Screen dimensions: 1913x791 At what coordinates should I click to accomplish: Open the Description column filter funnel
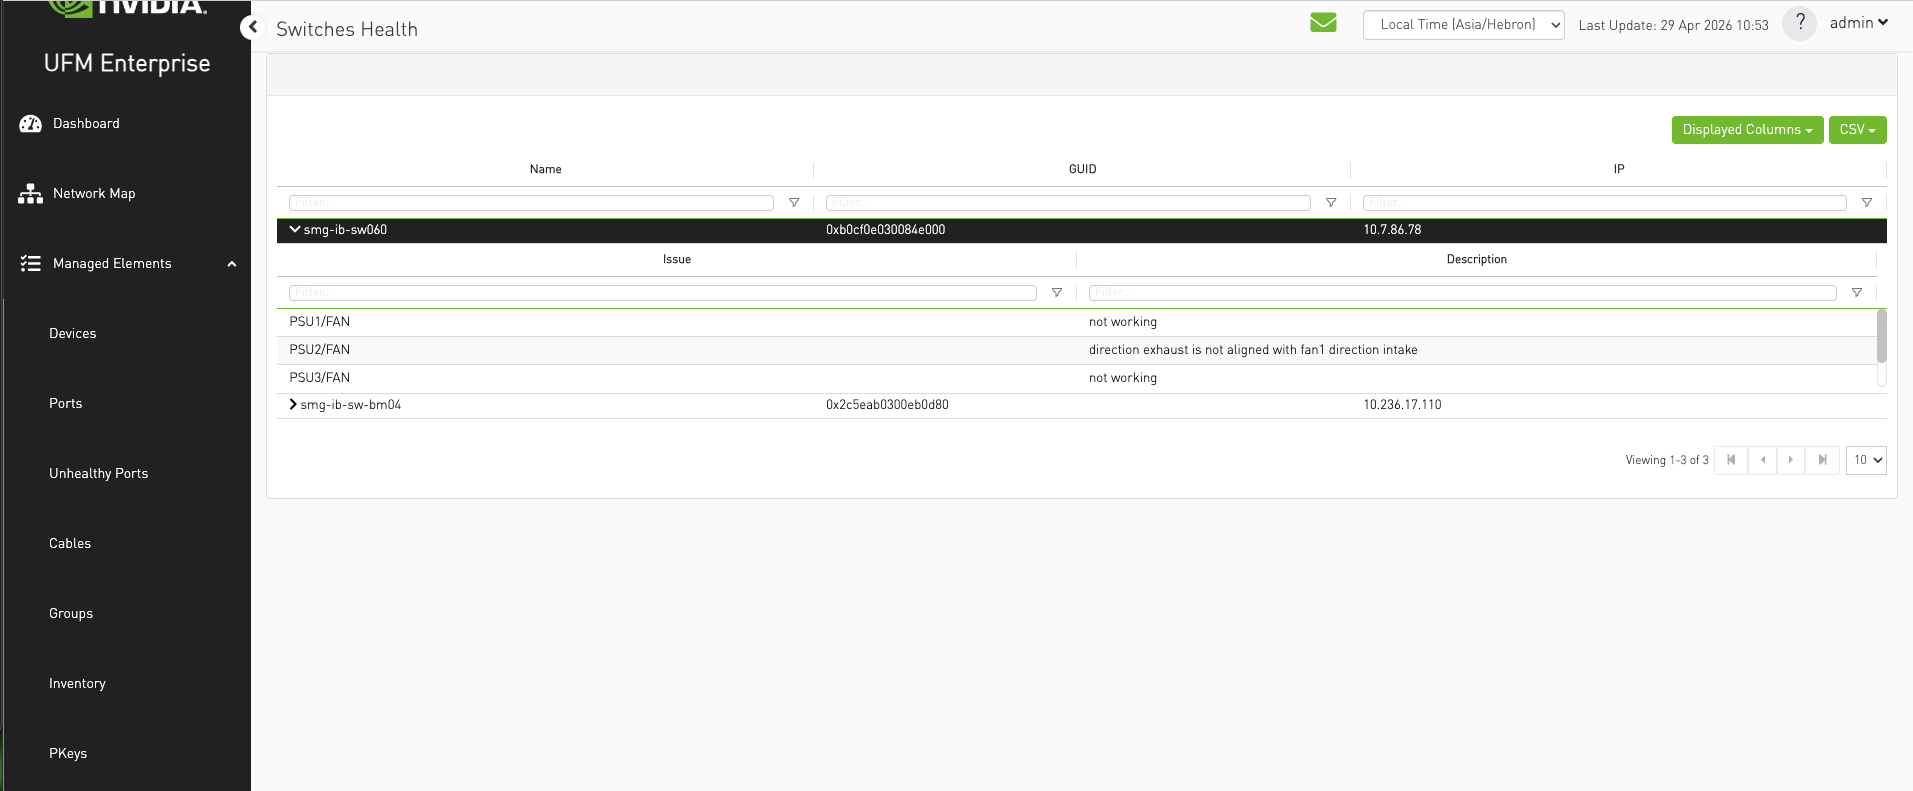(x=1857, y=293)
